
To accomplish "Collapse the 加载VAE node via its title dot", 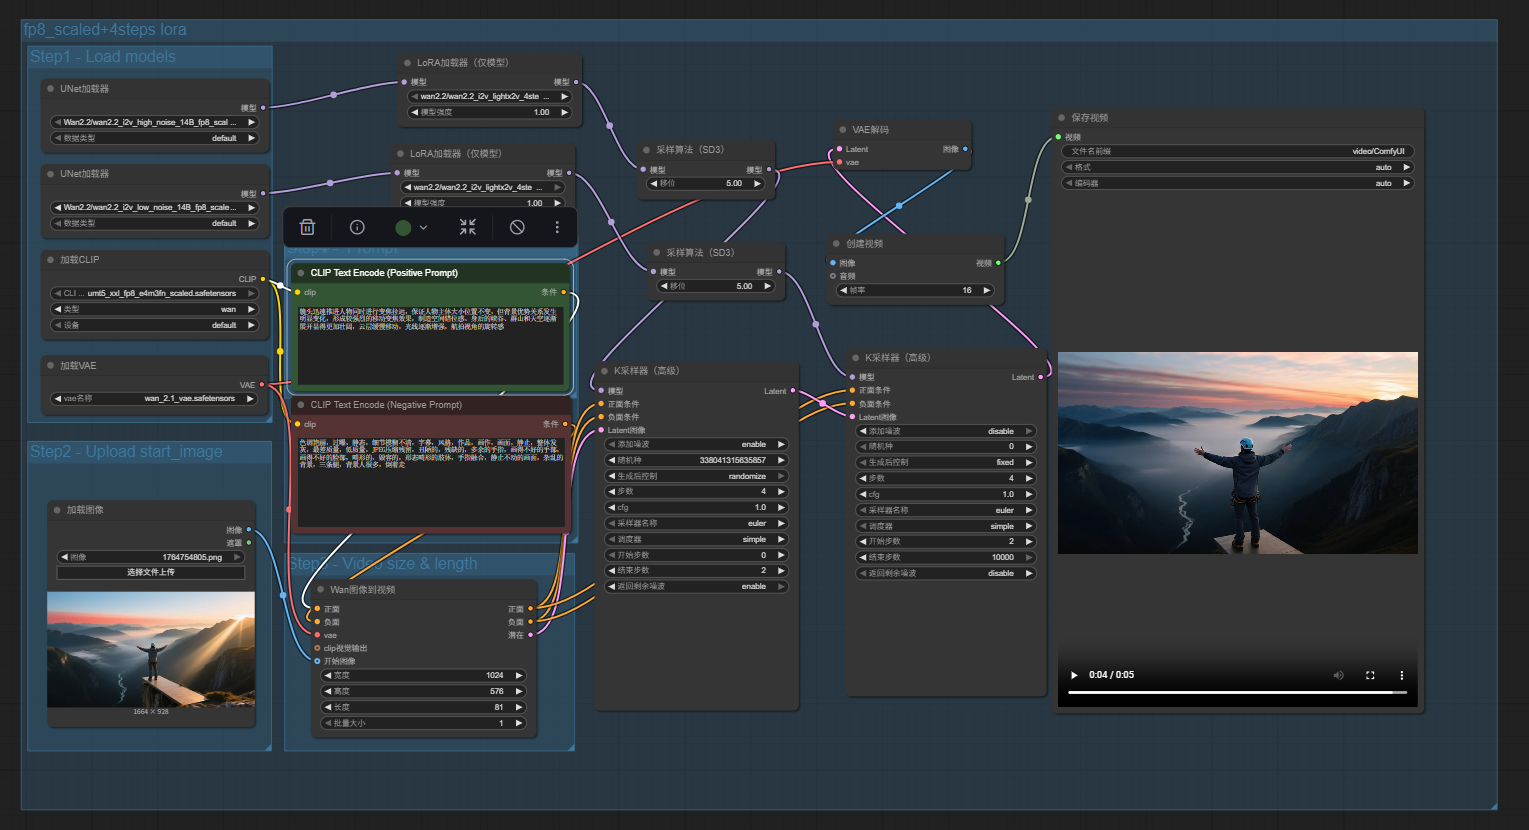I will tap(50, 366).
